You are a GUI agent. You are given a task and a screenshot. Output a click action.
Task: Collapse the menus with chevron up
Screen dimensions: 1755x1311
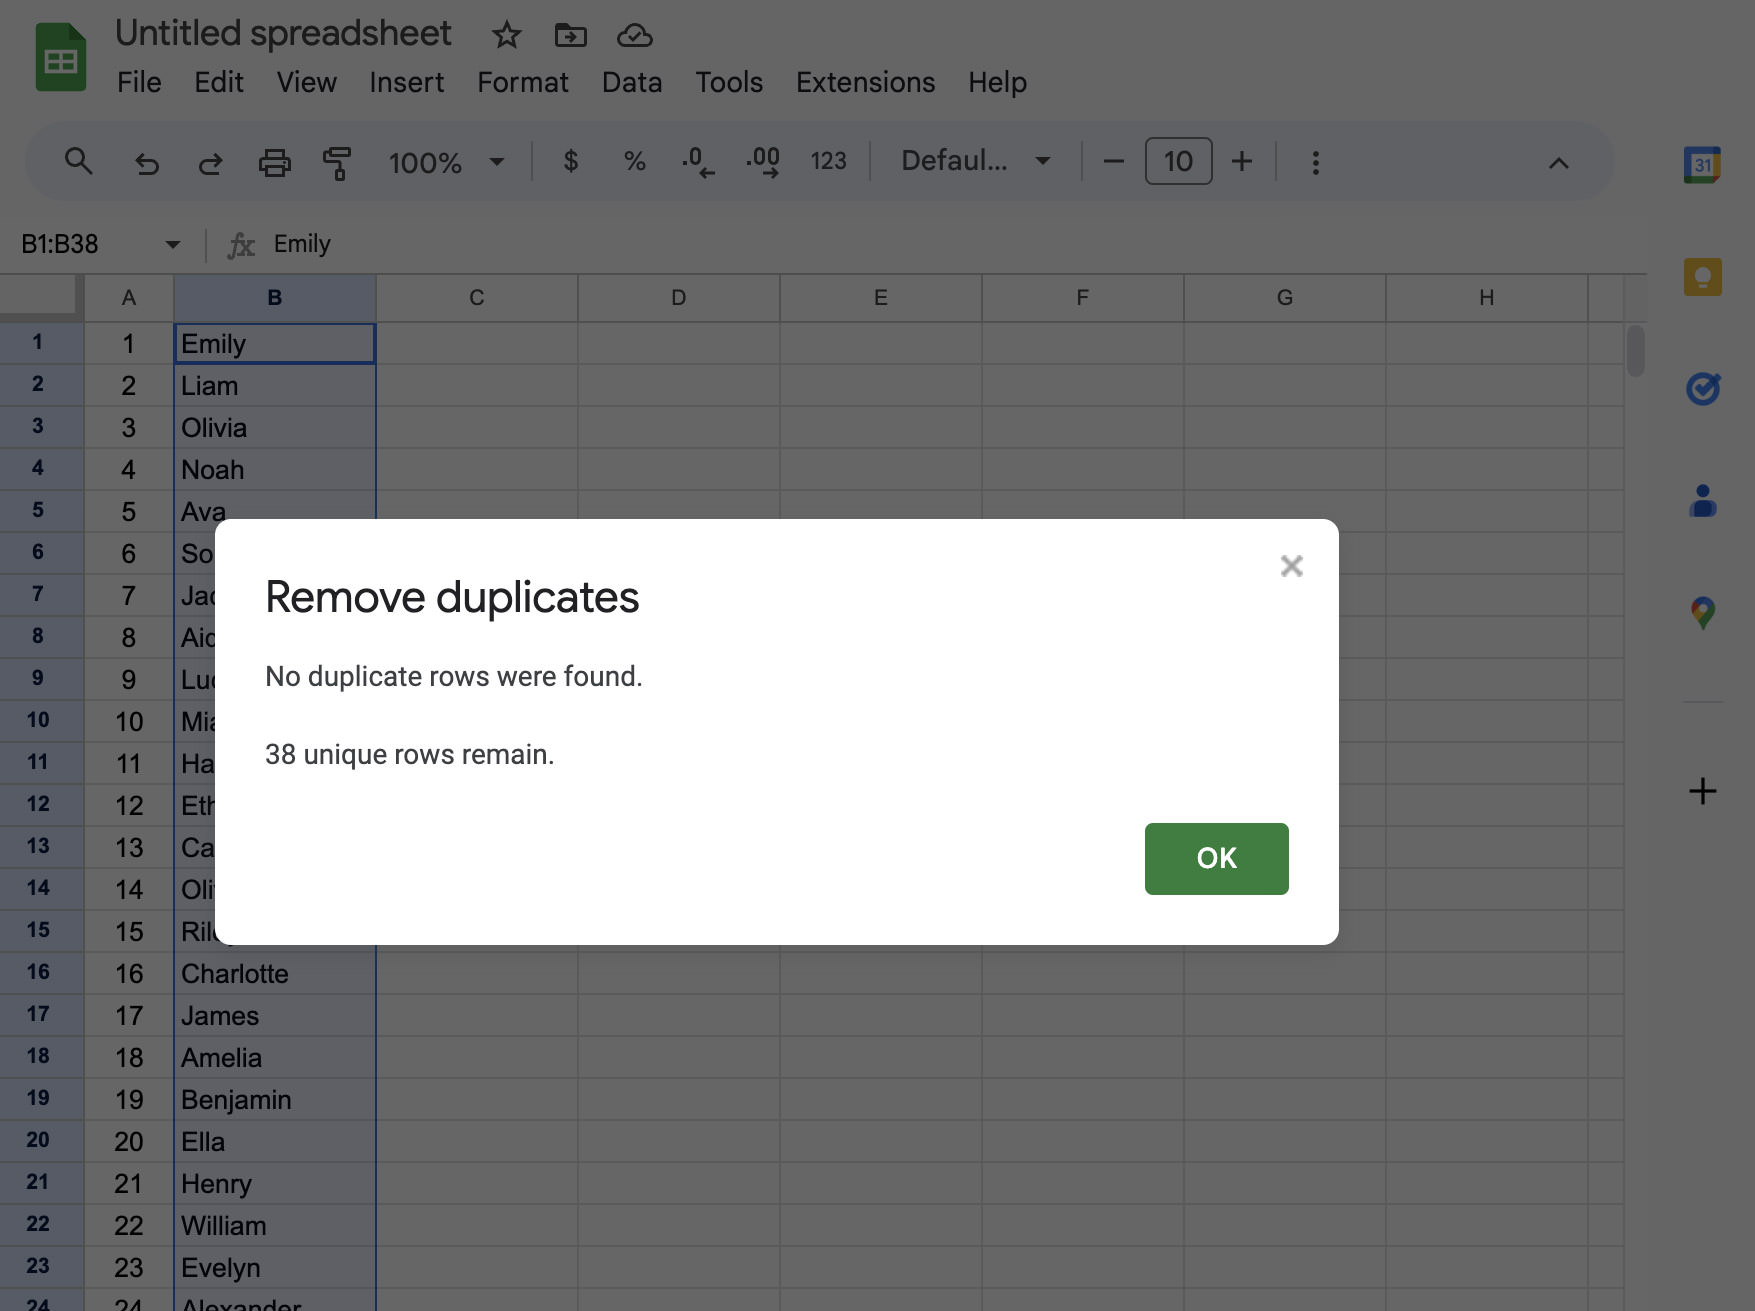[x=1558, y=163]
